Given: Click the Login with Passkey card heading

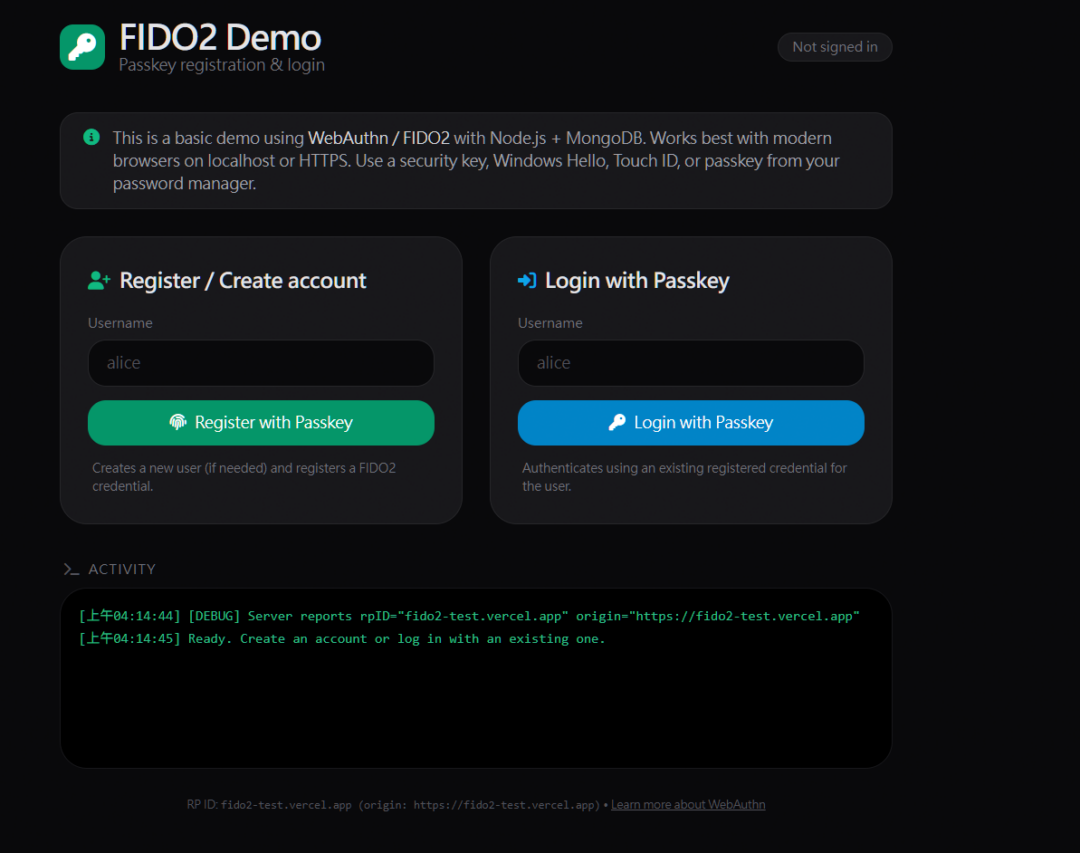Looking at the screenshot, I should click(637, 280).
